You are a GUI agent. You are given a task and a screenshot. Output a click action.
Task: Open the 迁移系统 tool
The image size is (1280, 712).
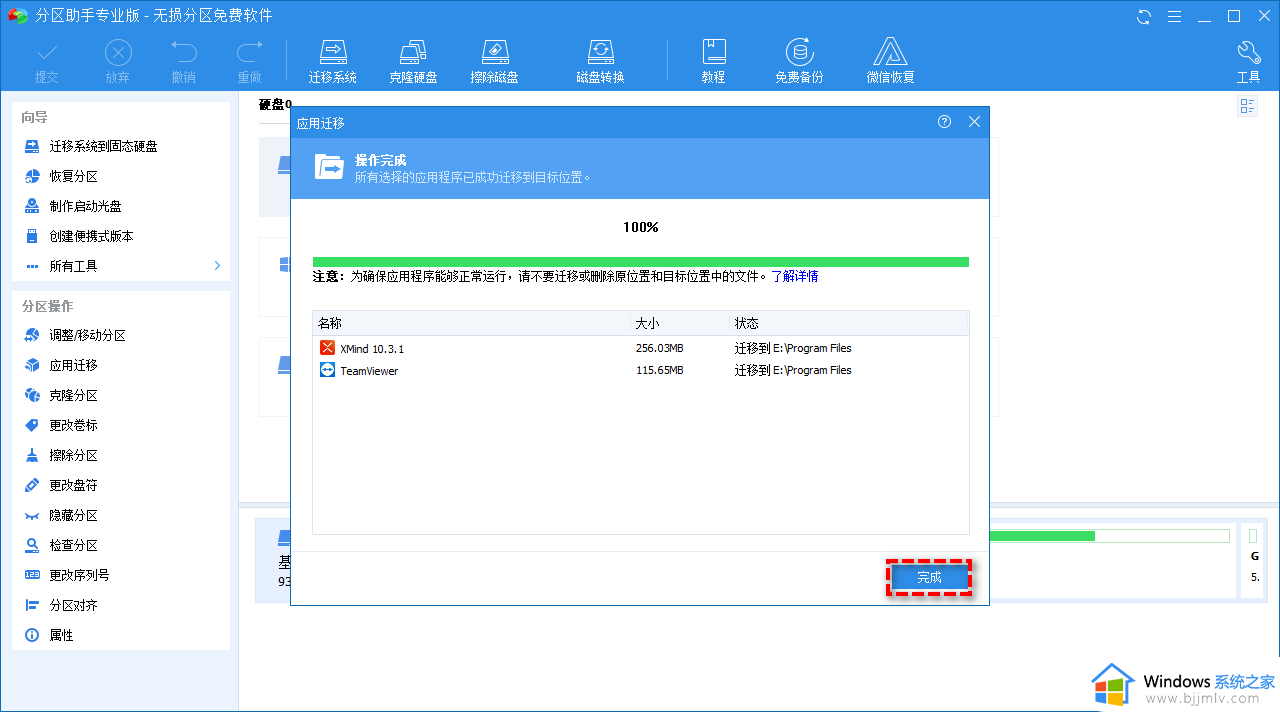coord(333,61)
